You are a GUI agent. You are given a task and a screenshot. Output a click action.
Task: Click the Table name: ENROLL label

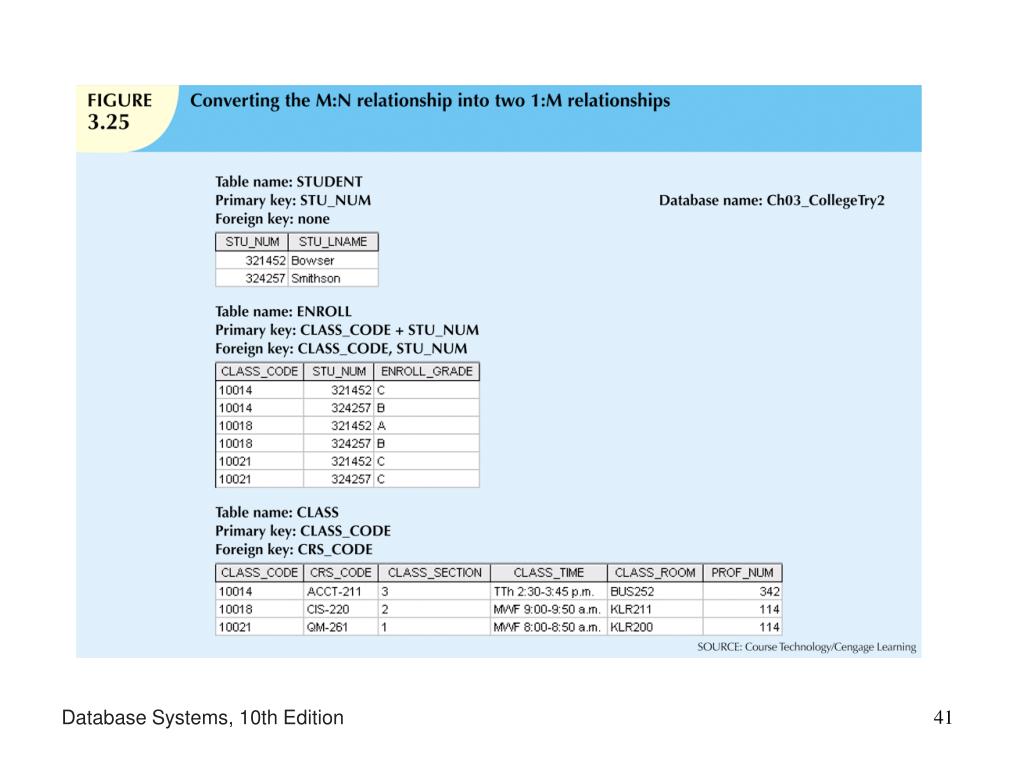[283, 312]
